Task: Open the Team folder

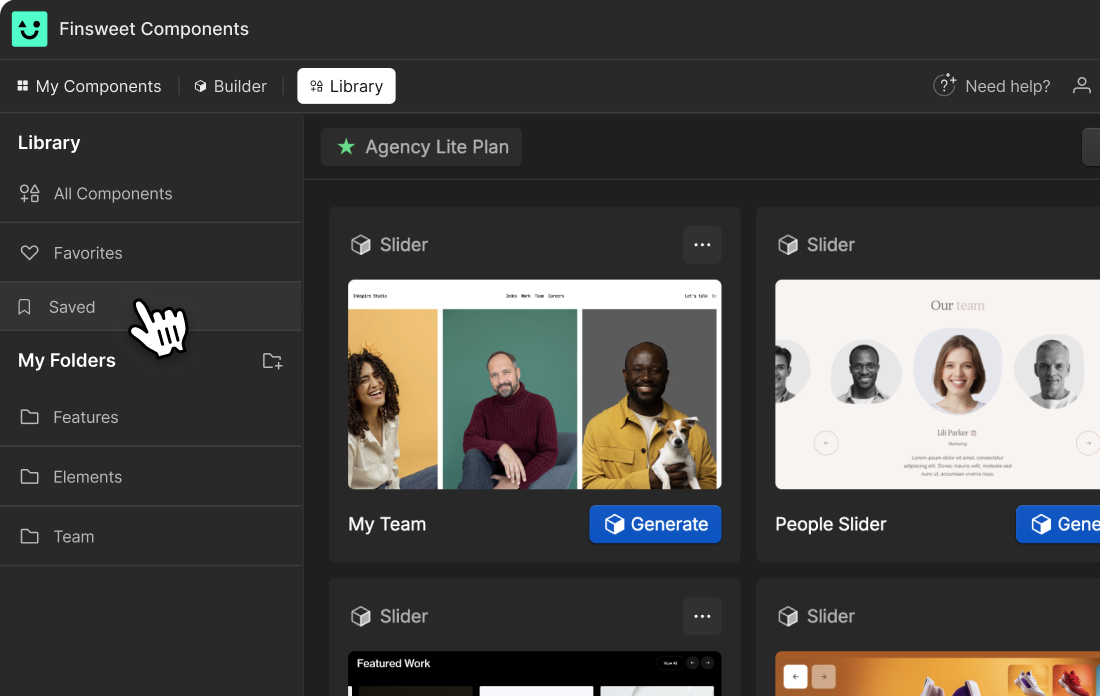Action: tap(151, 536)
